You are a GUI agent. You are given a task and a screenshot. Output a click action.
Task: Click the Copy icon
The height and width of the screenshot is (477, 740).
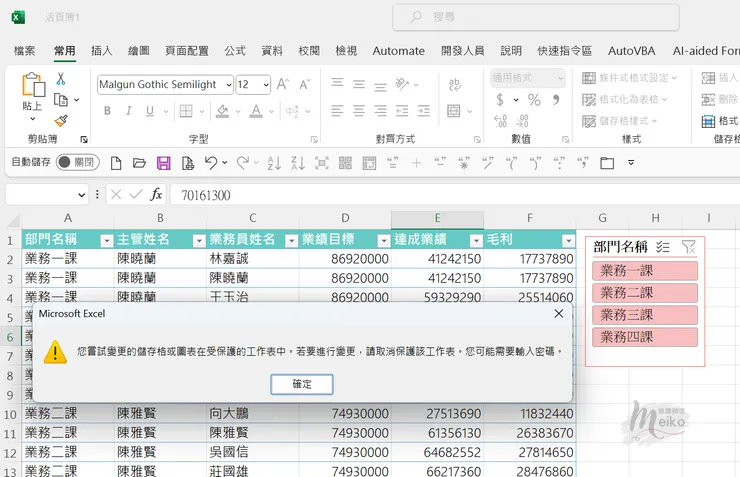[x=61, y=100]
